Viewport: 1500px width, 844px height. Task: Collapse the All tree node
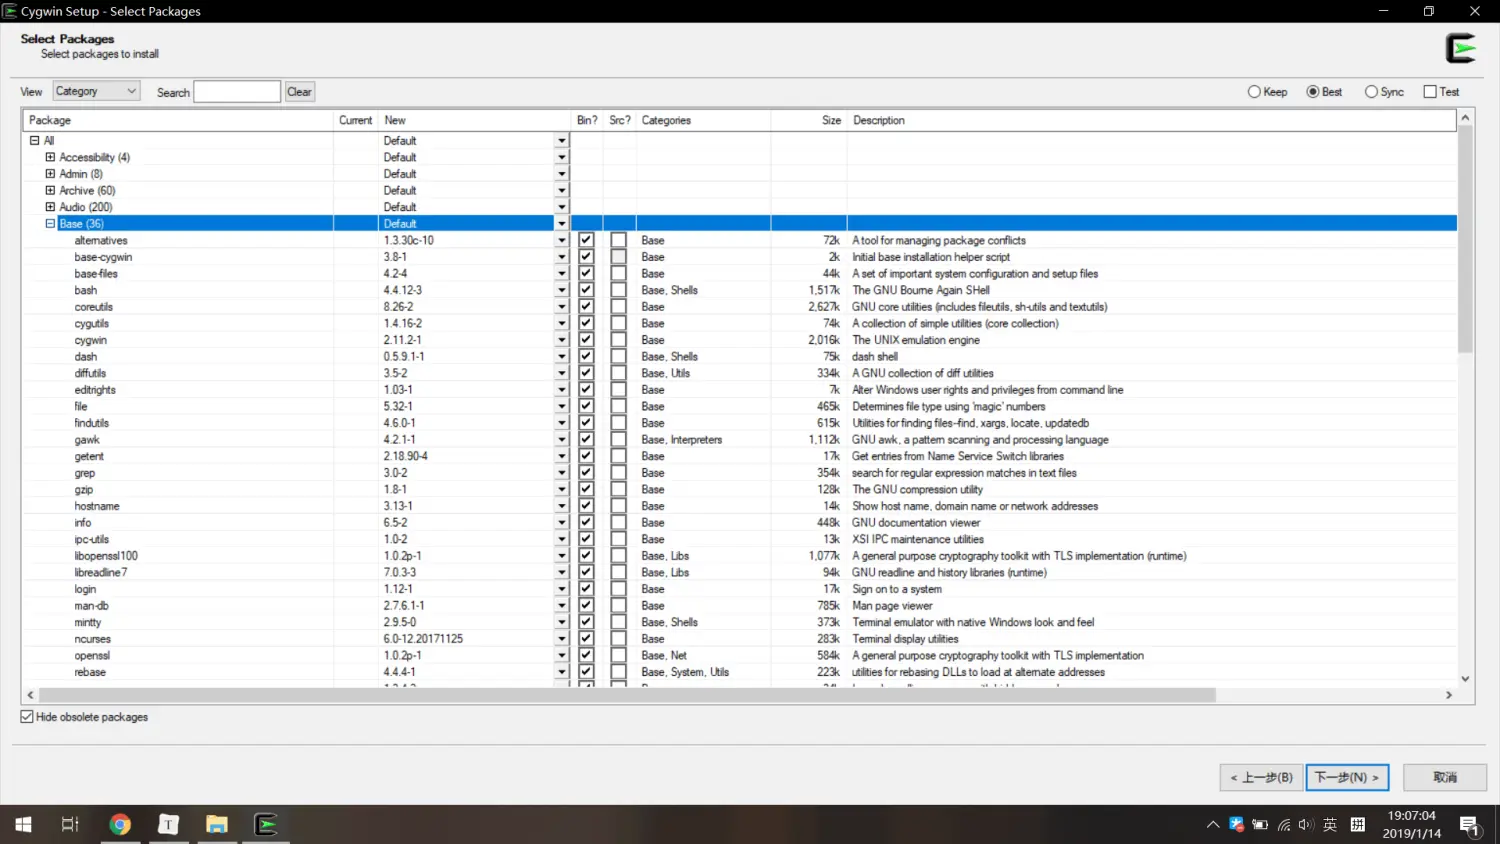click(34, 141)
